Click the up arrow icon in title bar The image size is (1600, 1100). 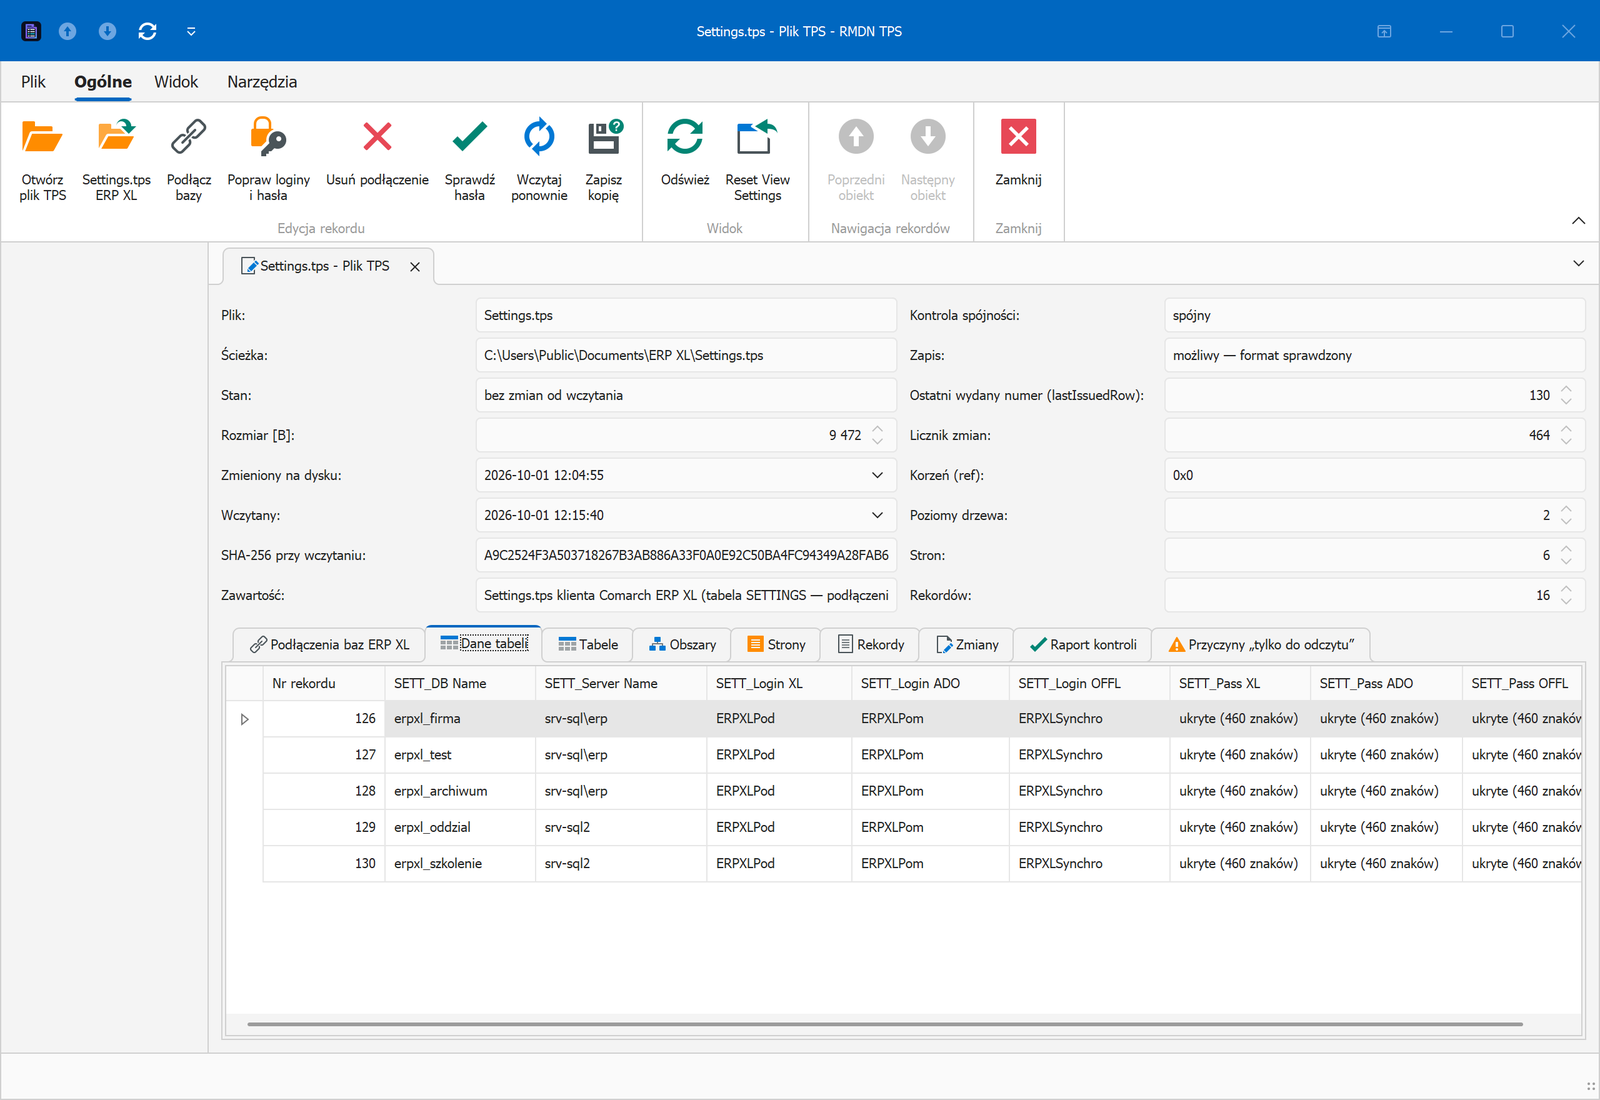(67, 31)
